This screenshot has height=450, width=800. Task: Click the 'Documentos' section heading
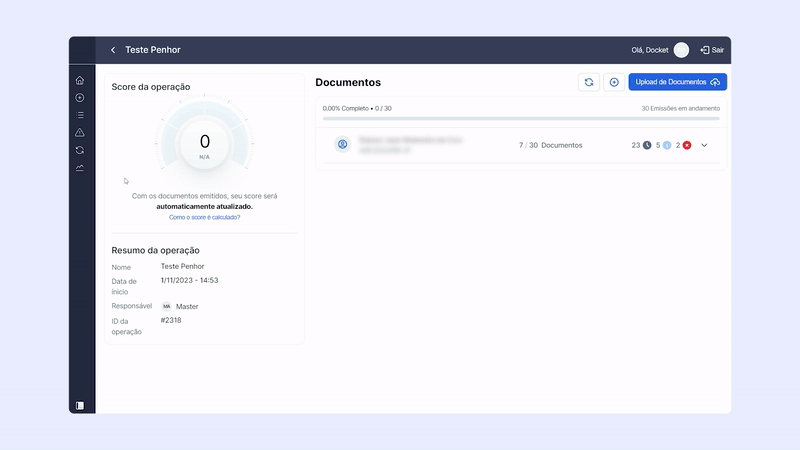[348, 82]
